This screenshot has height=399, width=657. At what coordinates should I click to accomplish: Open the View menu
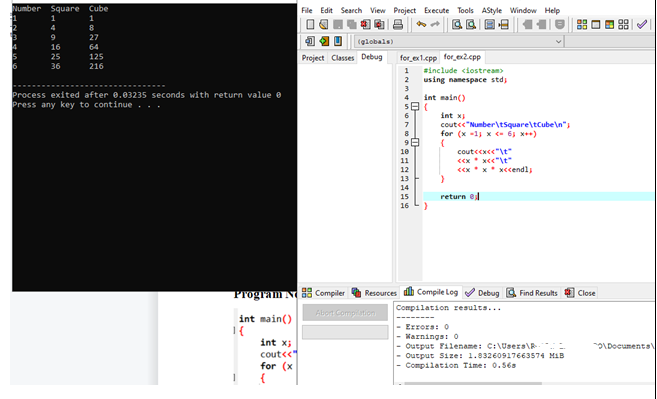(x=378, y=10)
